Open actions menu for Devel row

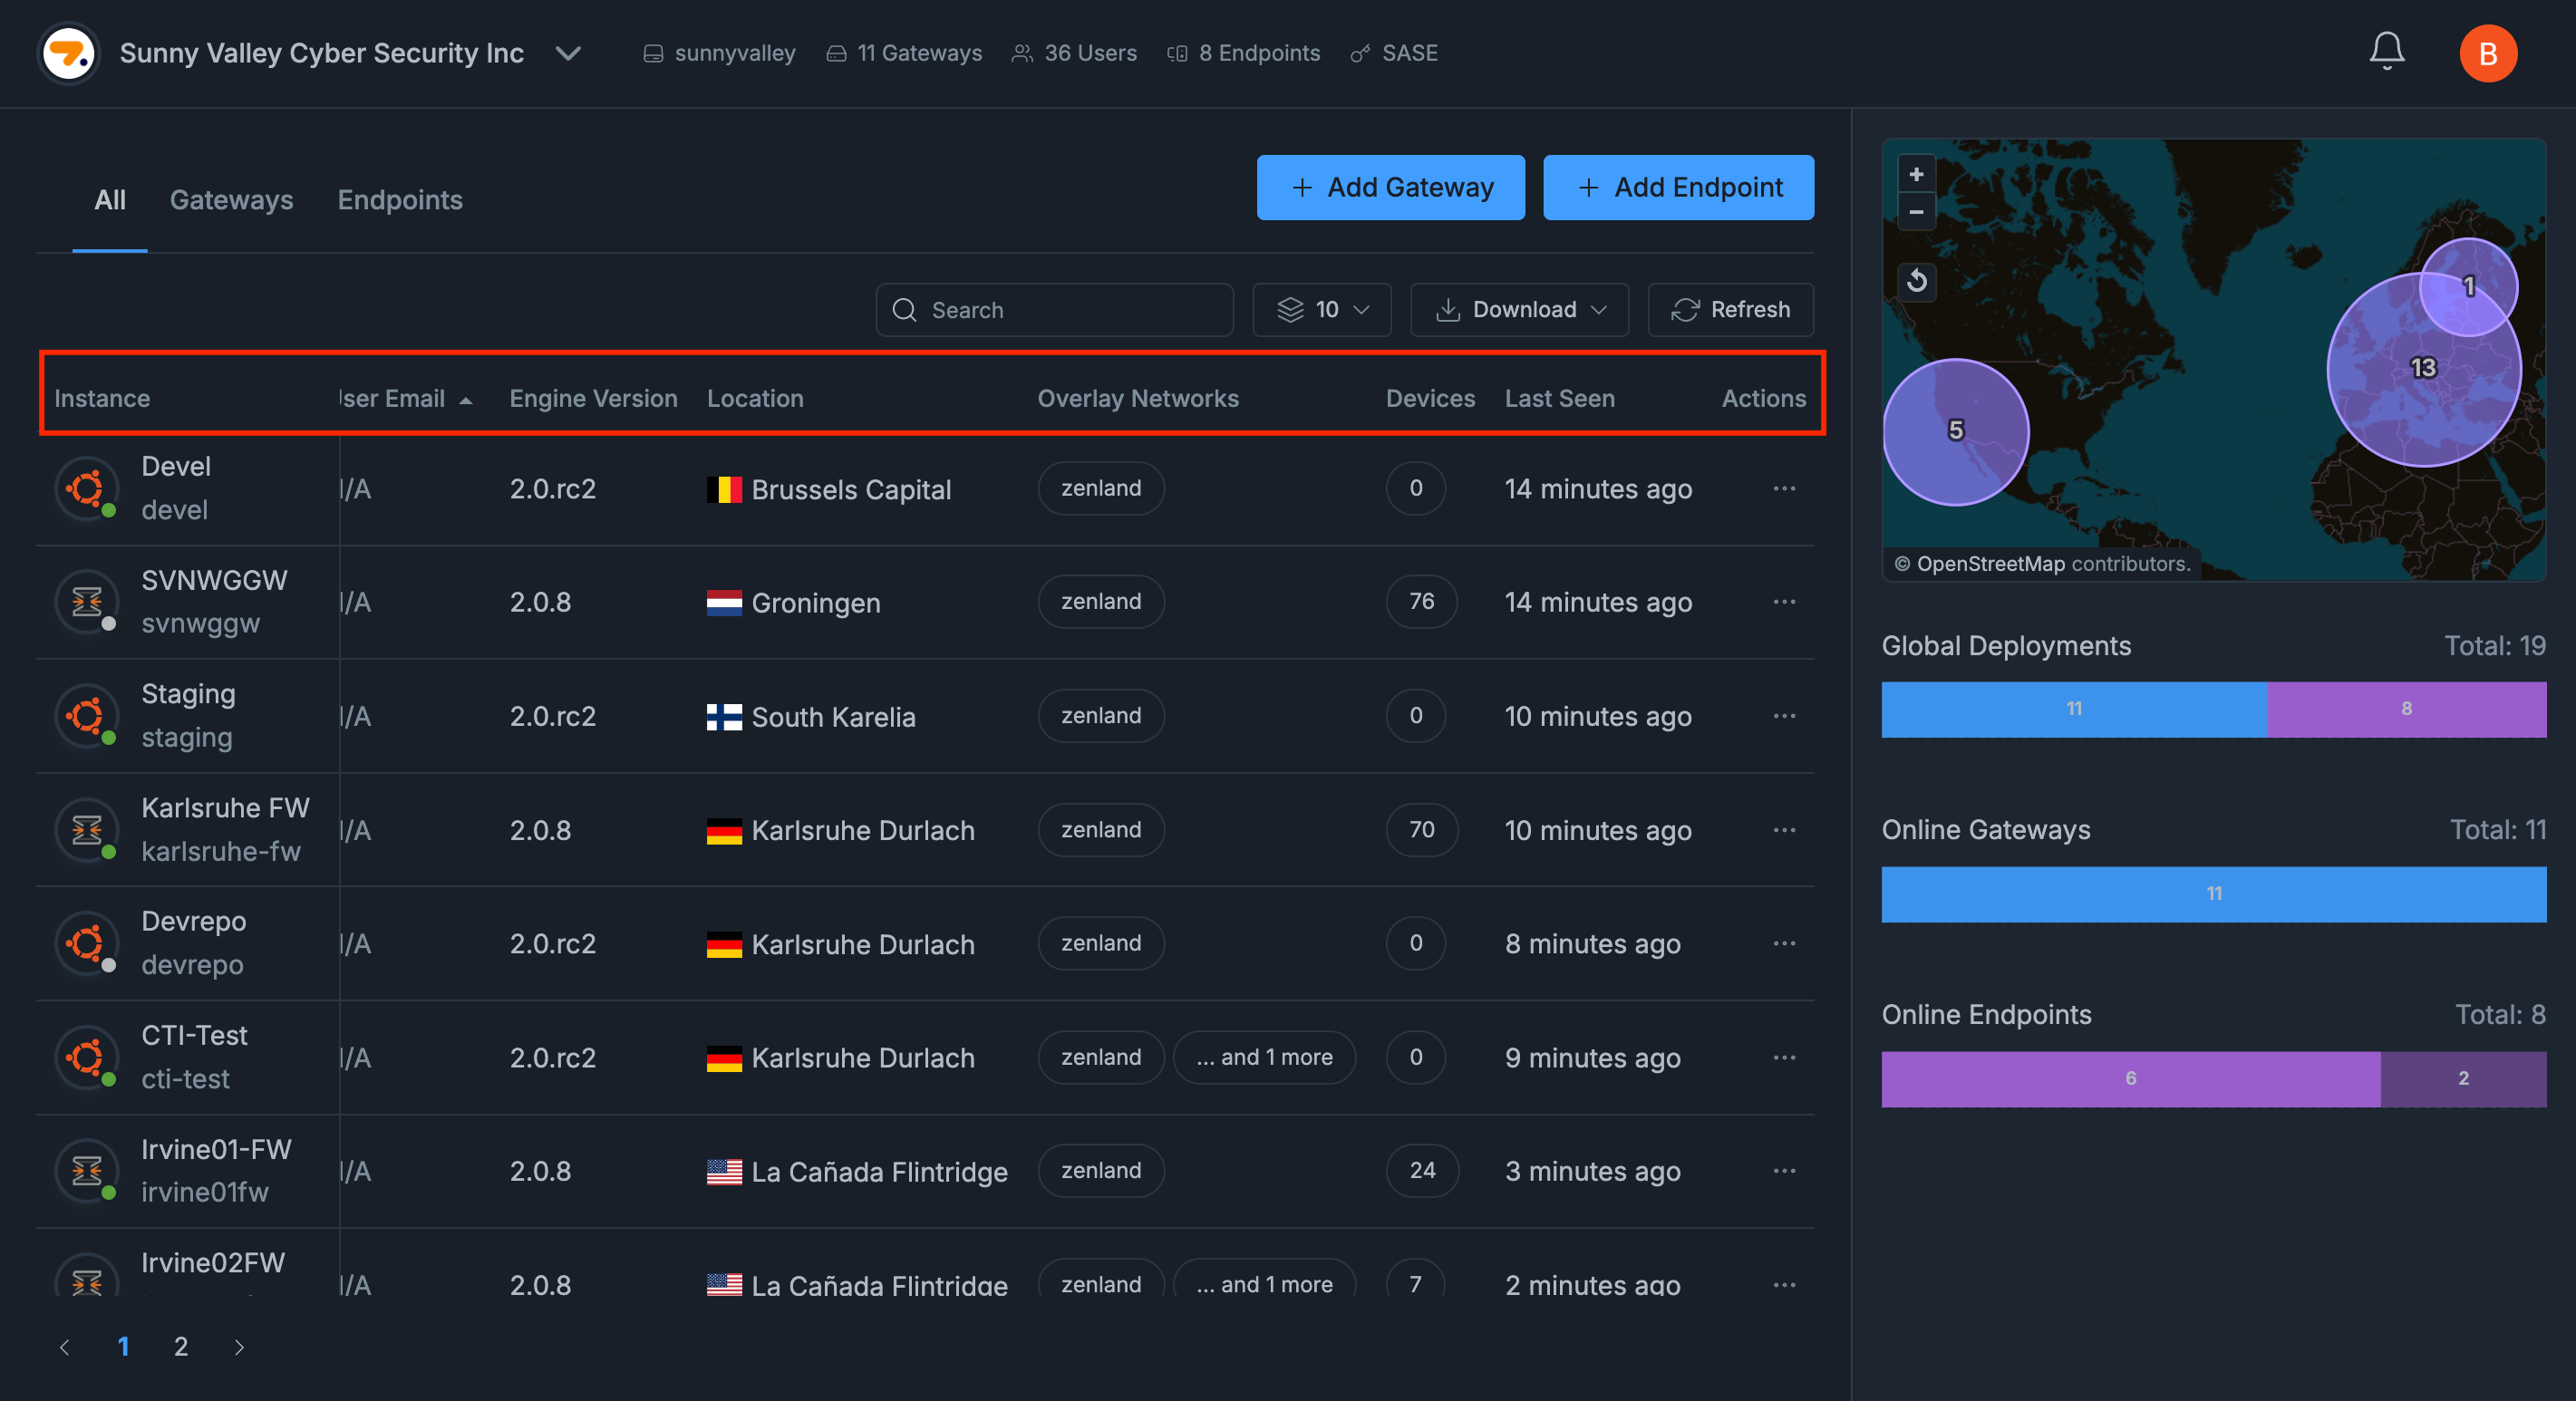pyautogui.click(x=1783, y=489)
